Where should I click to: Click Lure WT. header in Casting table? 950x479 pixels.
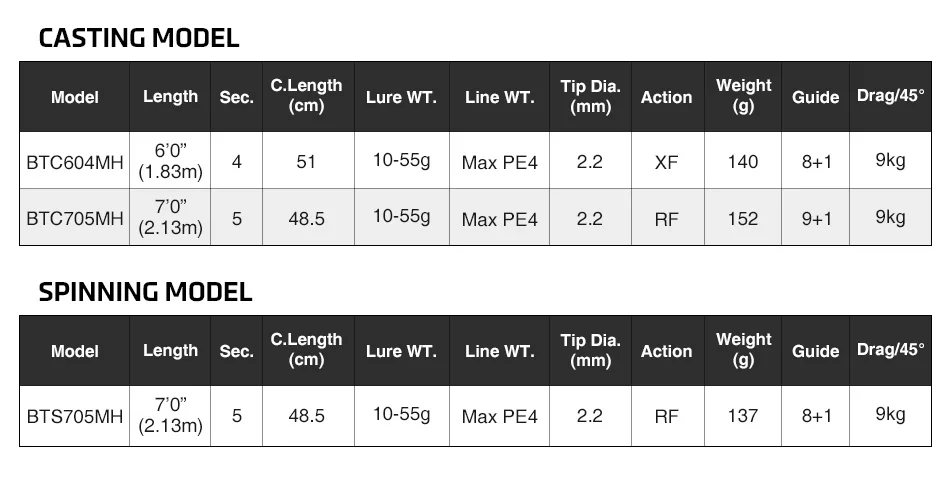(401, 97)
